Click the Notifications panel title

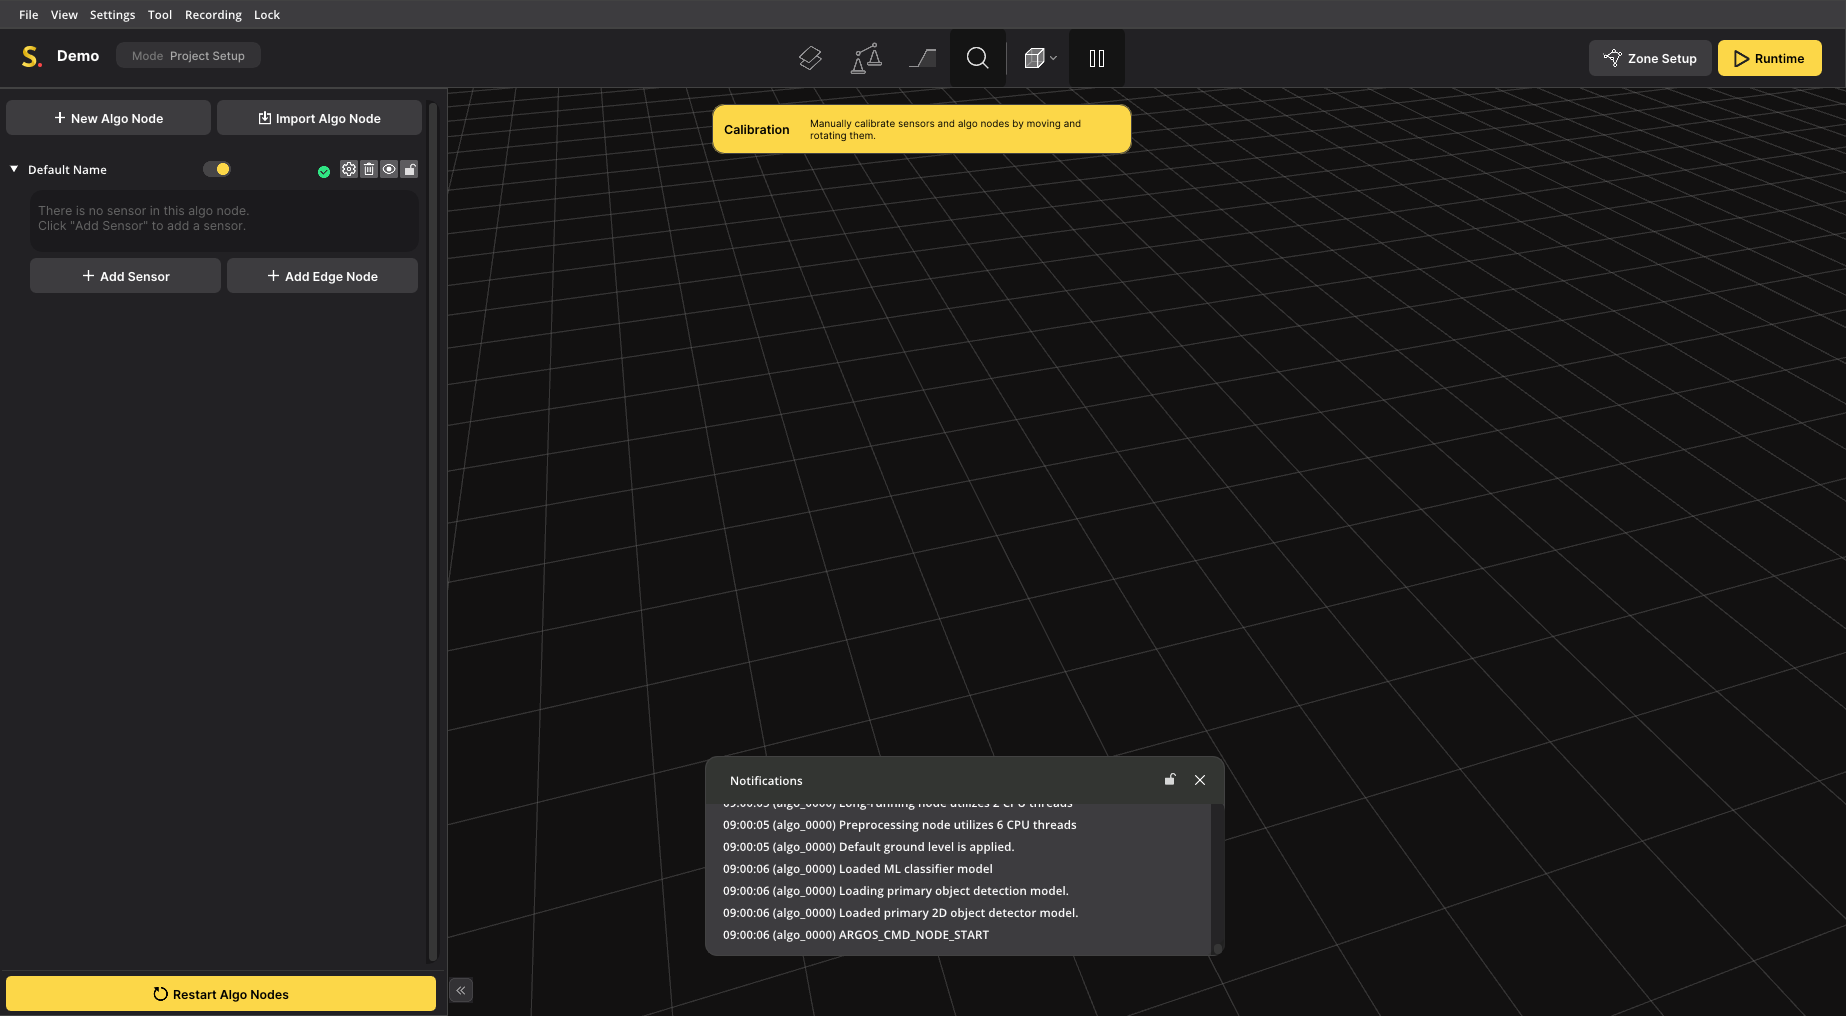[x=766, y=780]
